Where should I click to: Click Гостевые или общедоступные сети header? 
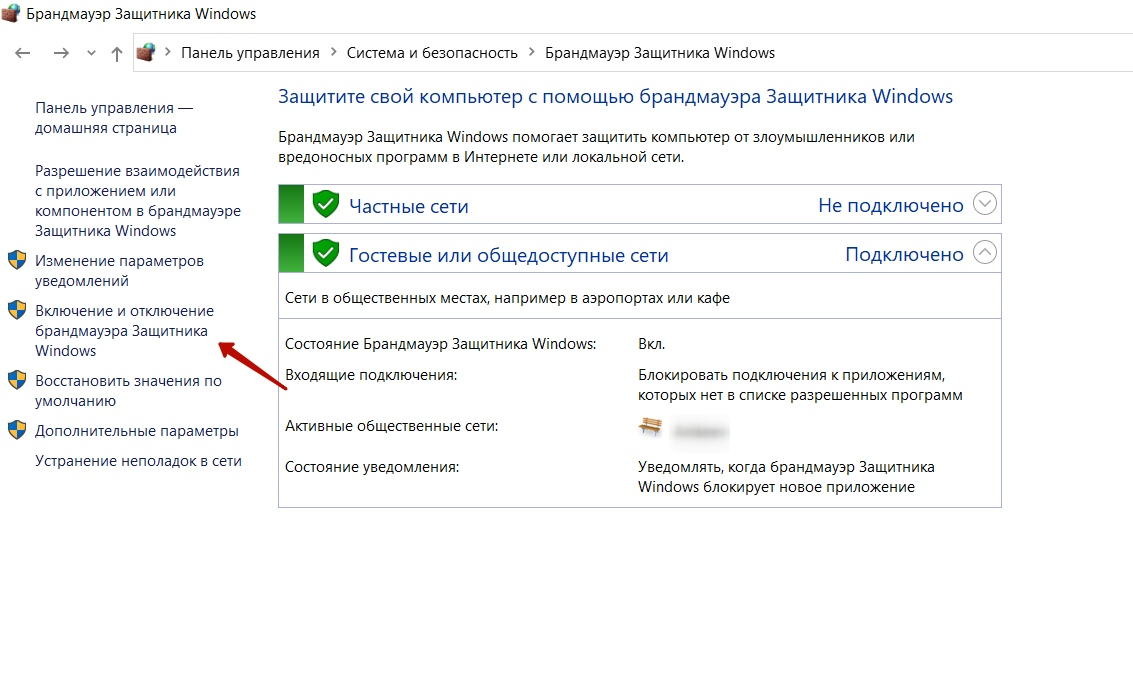coord(509,256)
